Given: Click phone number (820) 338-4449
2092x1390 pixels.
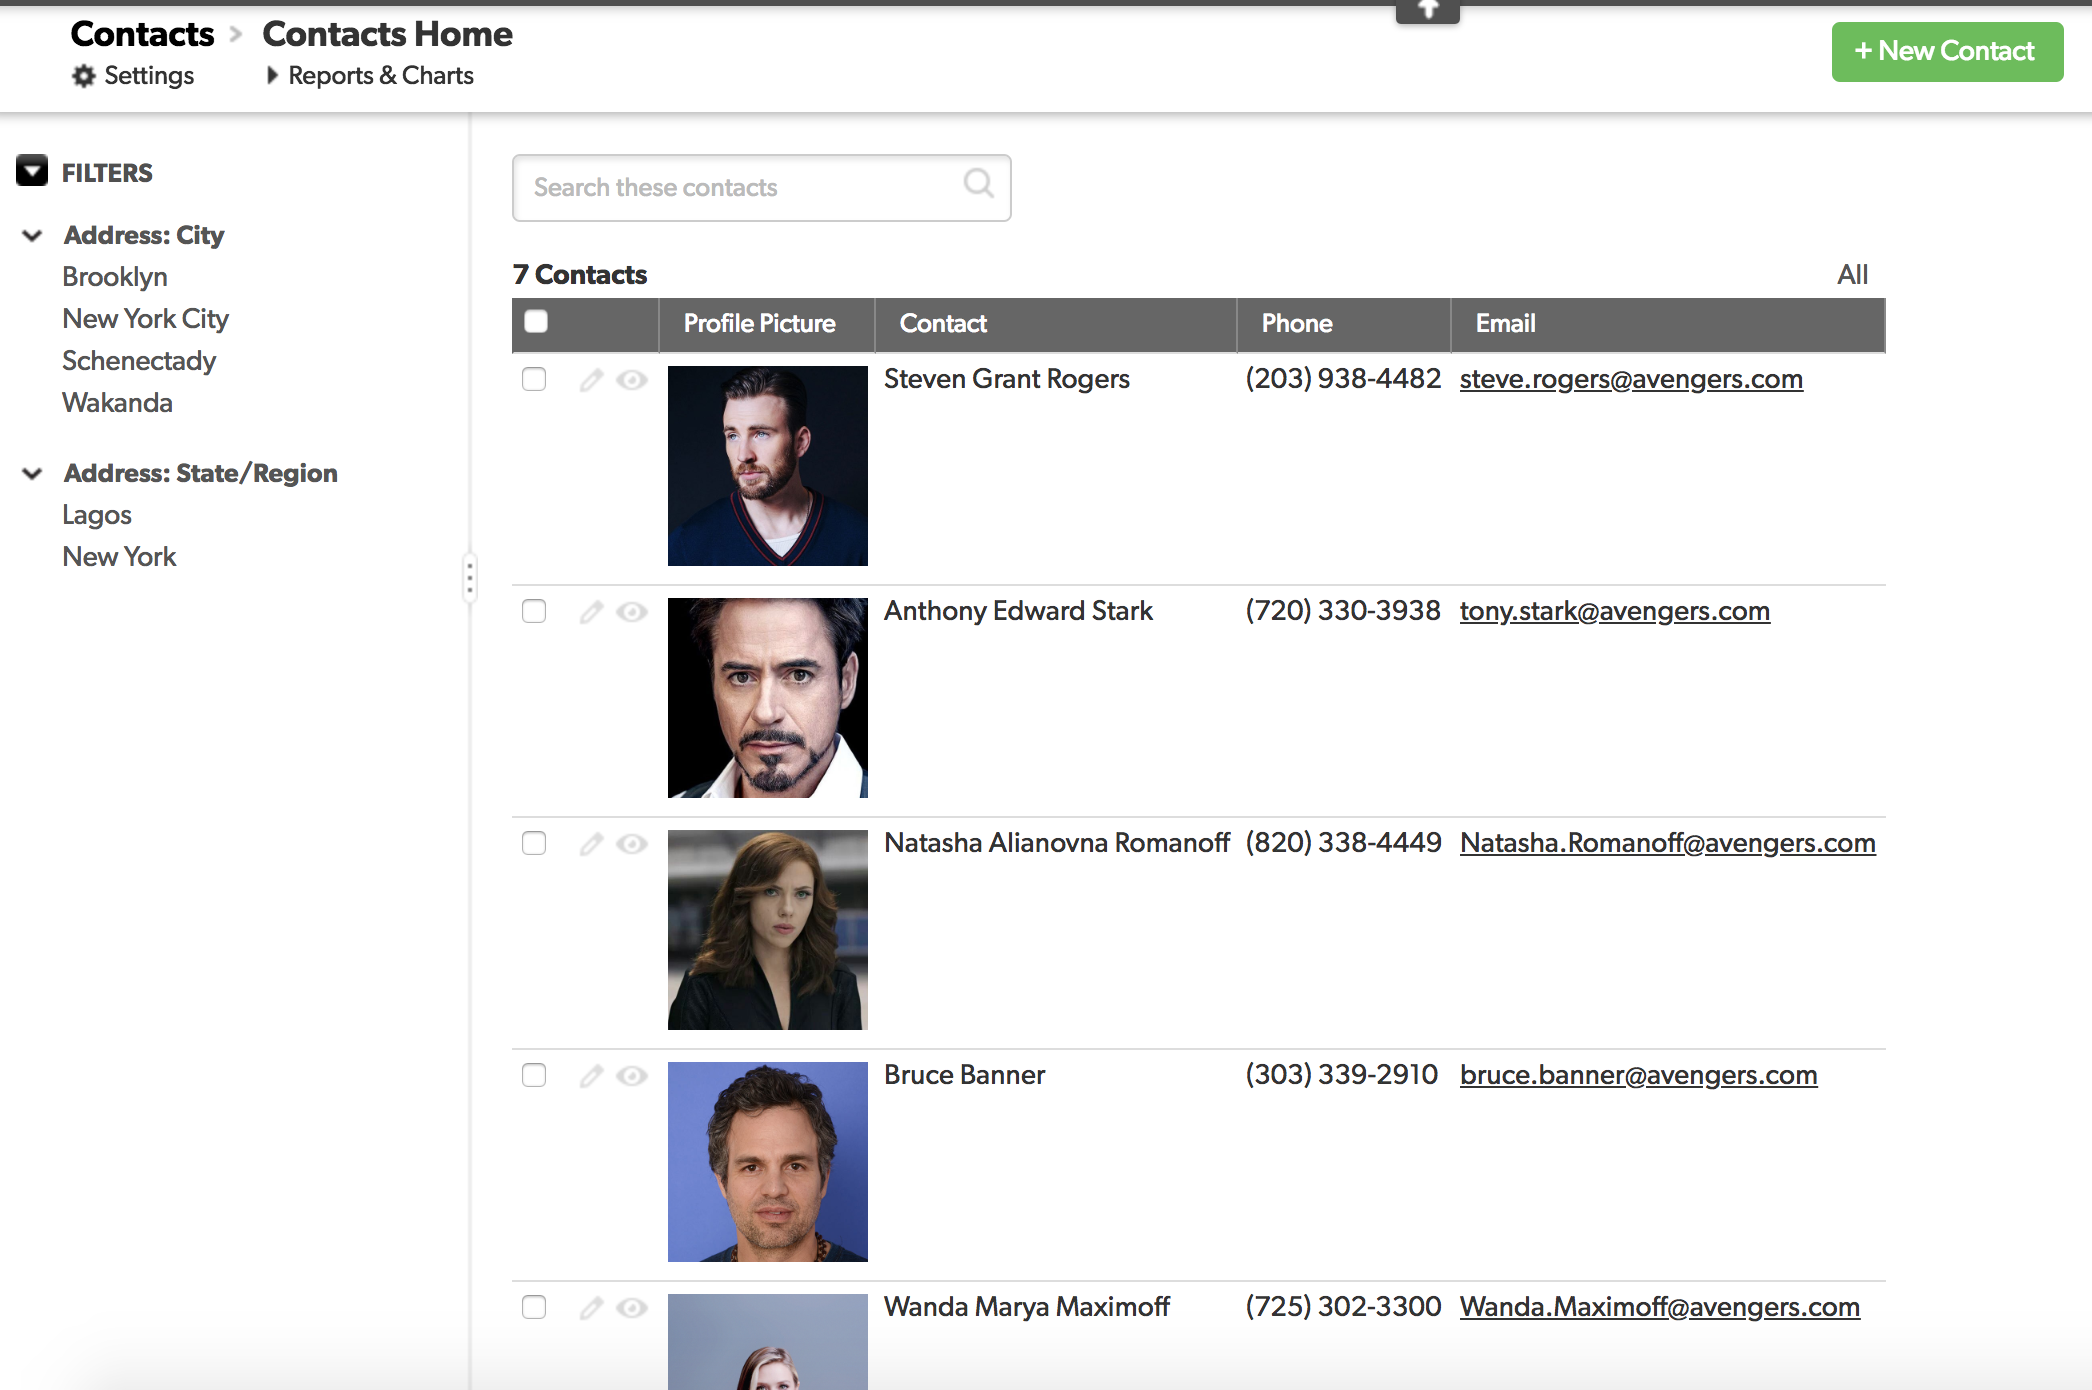Looking at the screenshot, I should [x=1343, y=843].
